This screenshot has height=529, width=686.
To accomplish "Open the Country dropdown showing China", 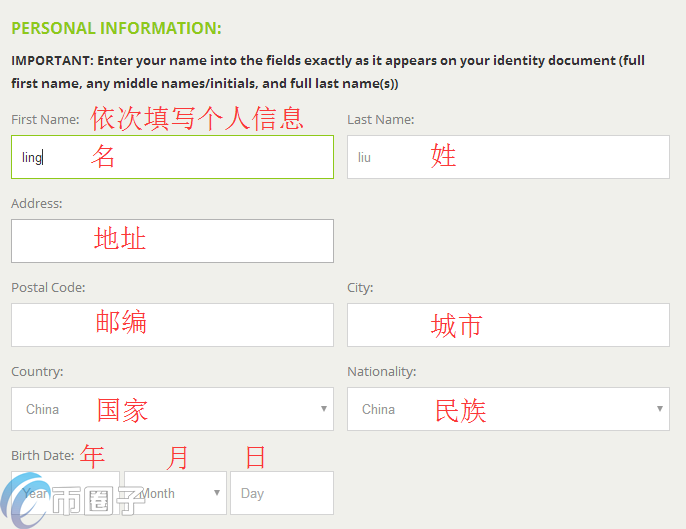I will pos(172,409).
